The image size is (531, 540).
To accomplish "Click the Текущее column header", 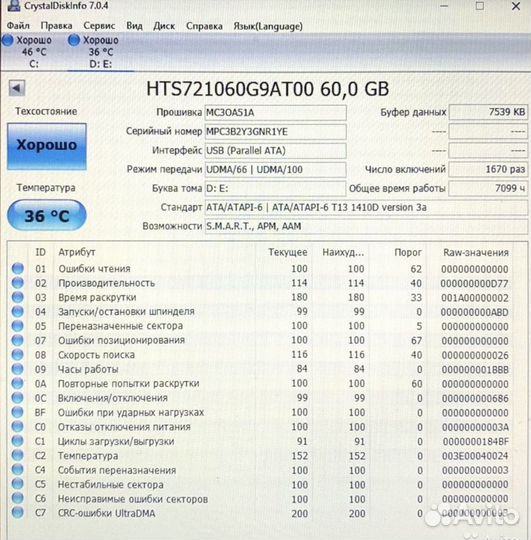I will click(288, 252).
